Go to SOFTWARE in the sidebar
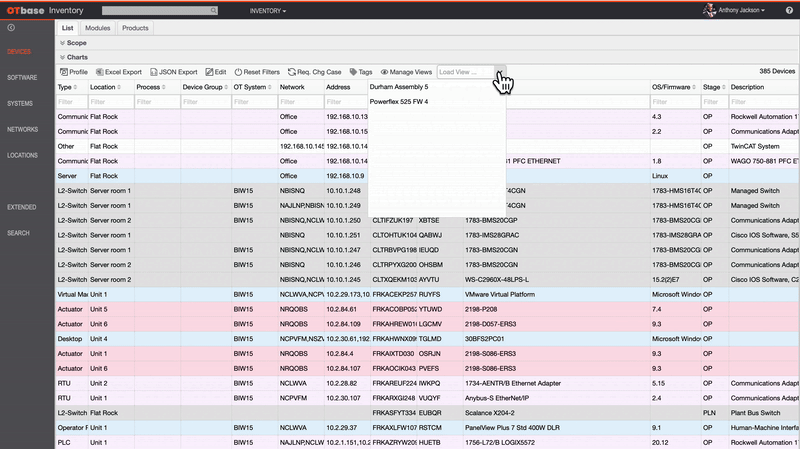 [x=22, y=78]
